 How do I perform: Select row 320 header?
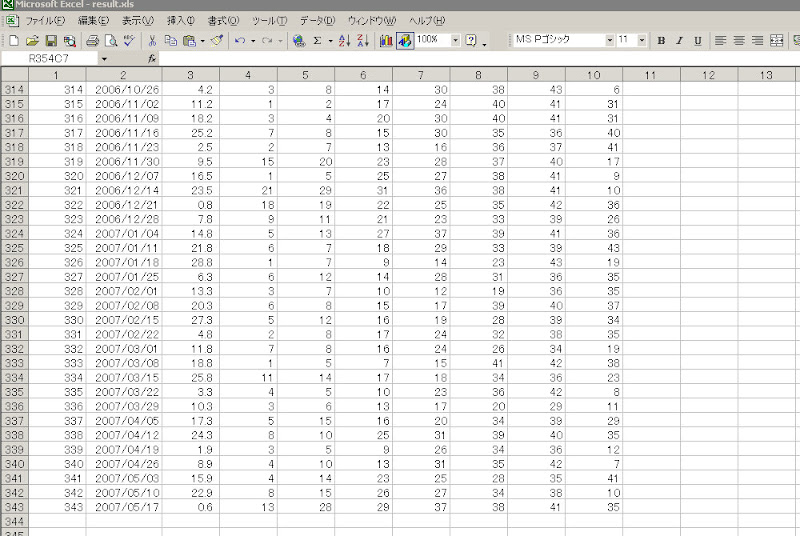tap(14, 176)
